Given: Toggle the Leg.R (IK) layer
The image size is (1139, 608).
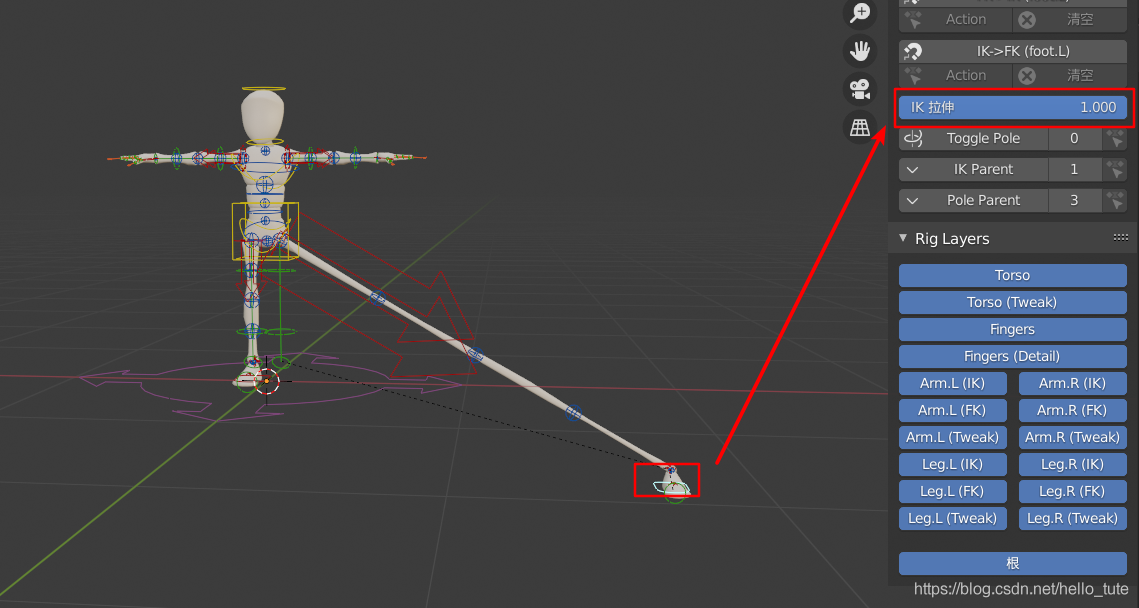Looking at the screenshot, I should click(x=1073, y=464).
